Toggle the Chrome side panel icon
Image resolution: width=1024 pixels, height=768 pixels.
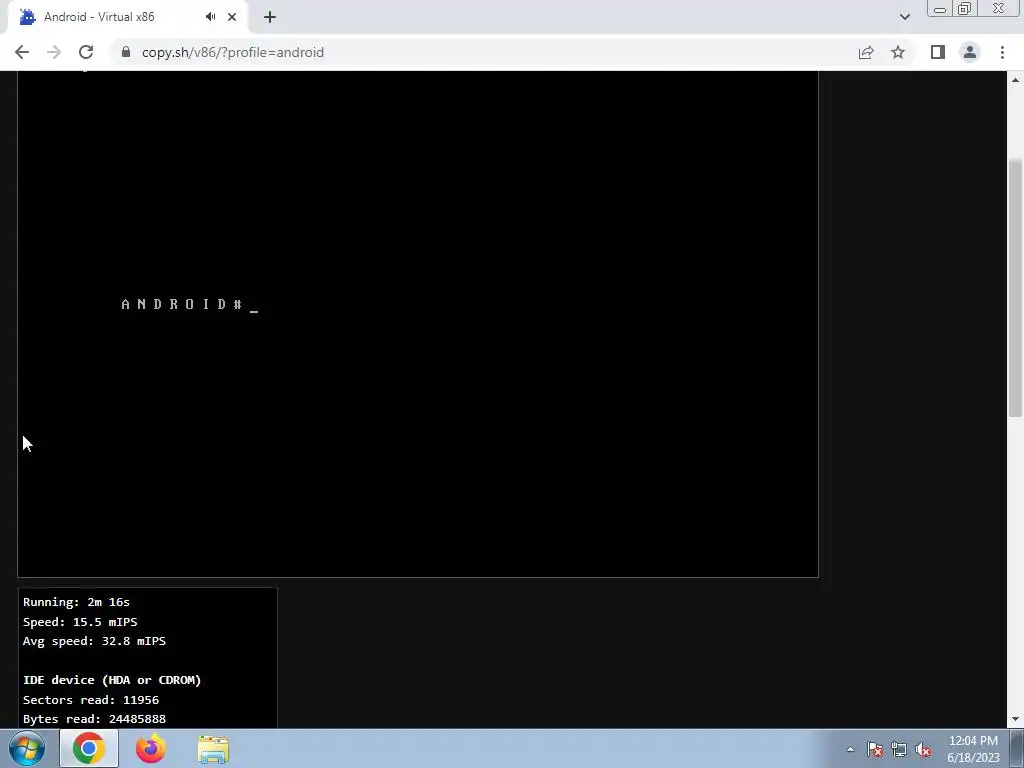(938, 52)
